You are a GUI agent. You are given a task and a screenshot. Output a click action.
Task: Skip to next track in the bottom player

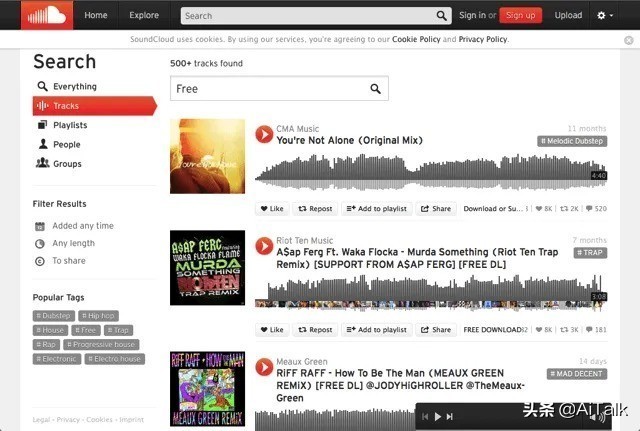pos(450,416)
